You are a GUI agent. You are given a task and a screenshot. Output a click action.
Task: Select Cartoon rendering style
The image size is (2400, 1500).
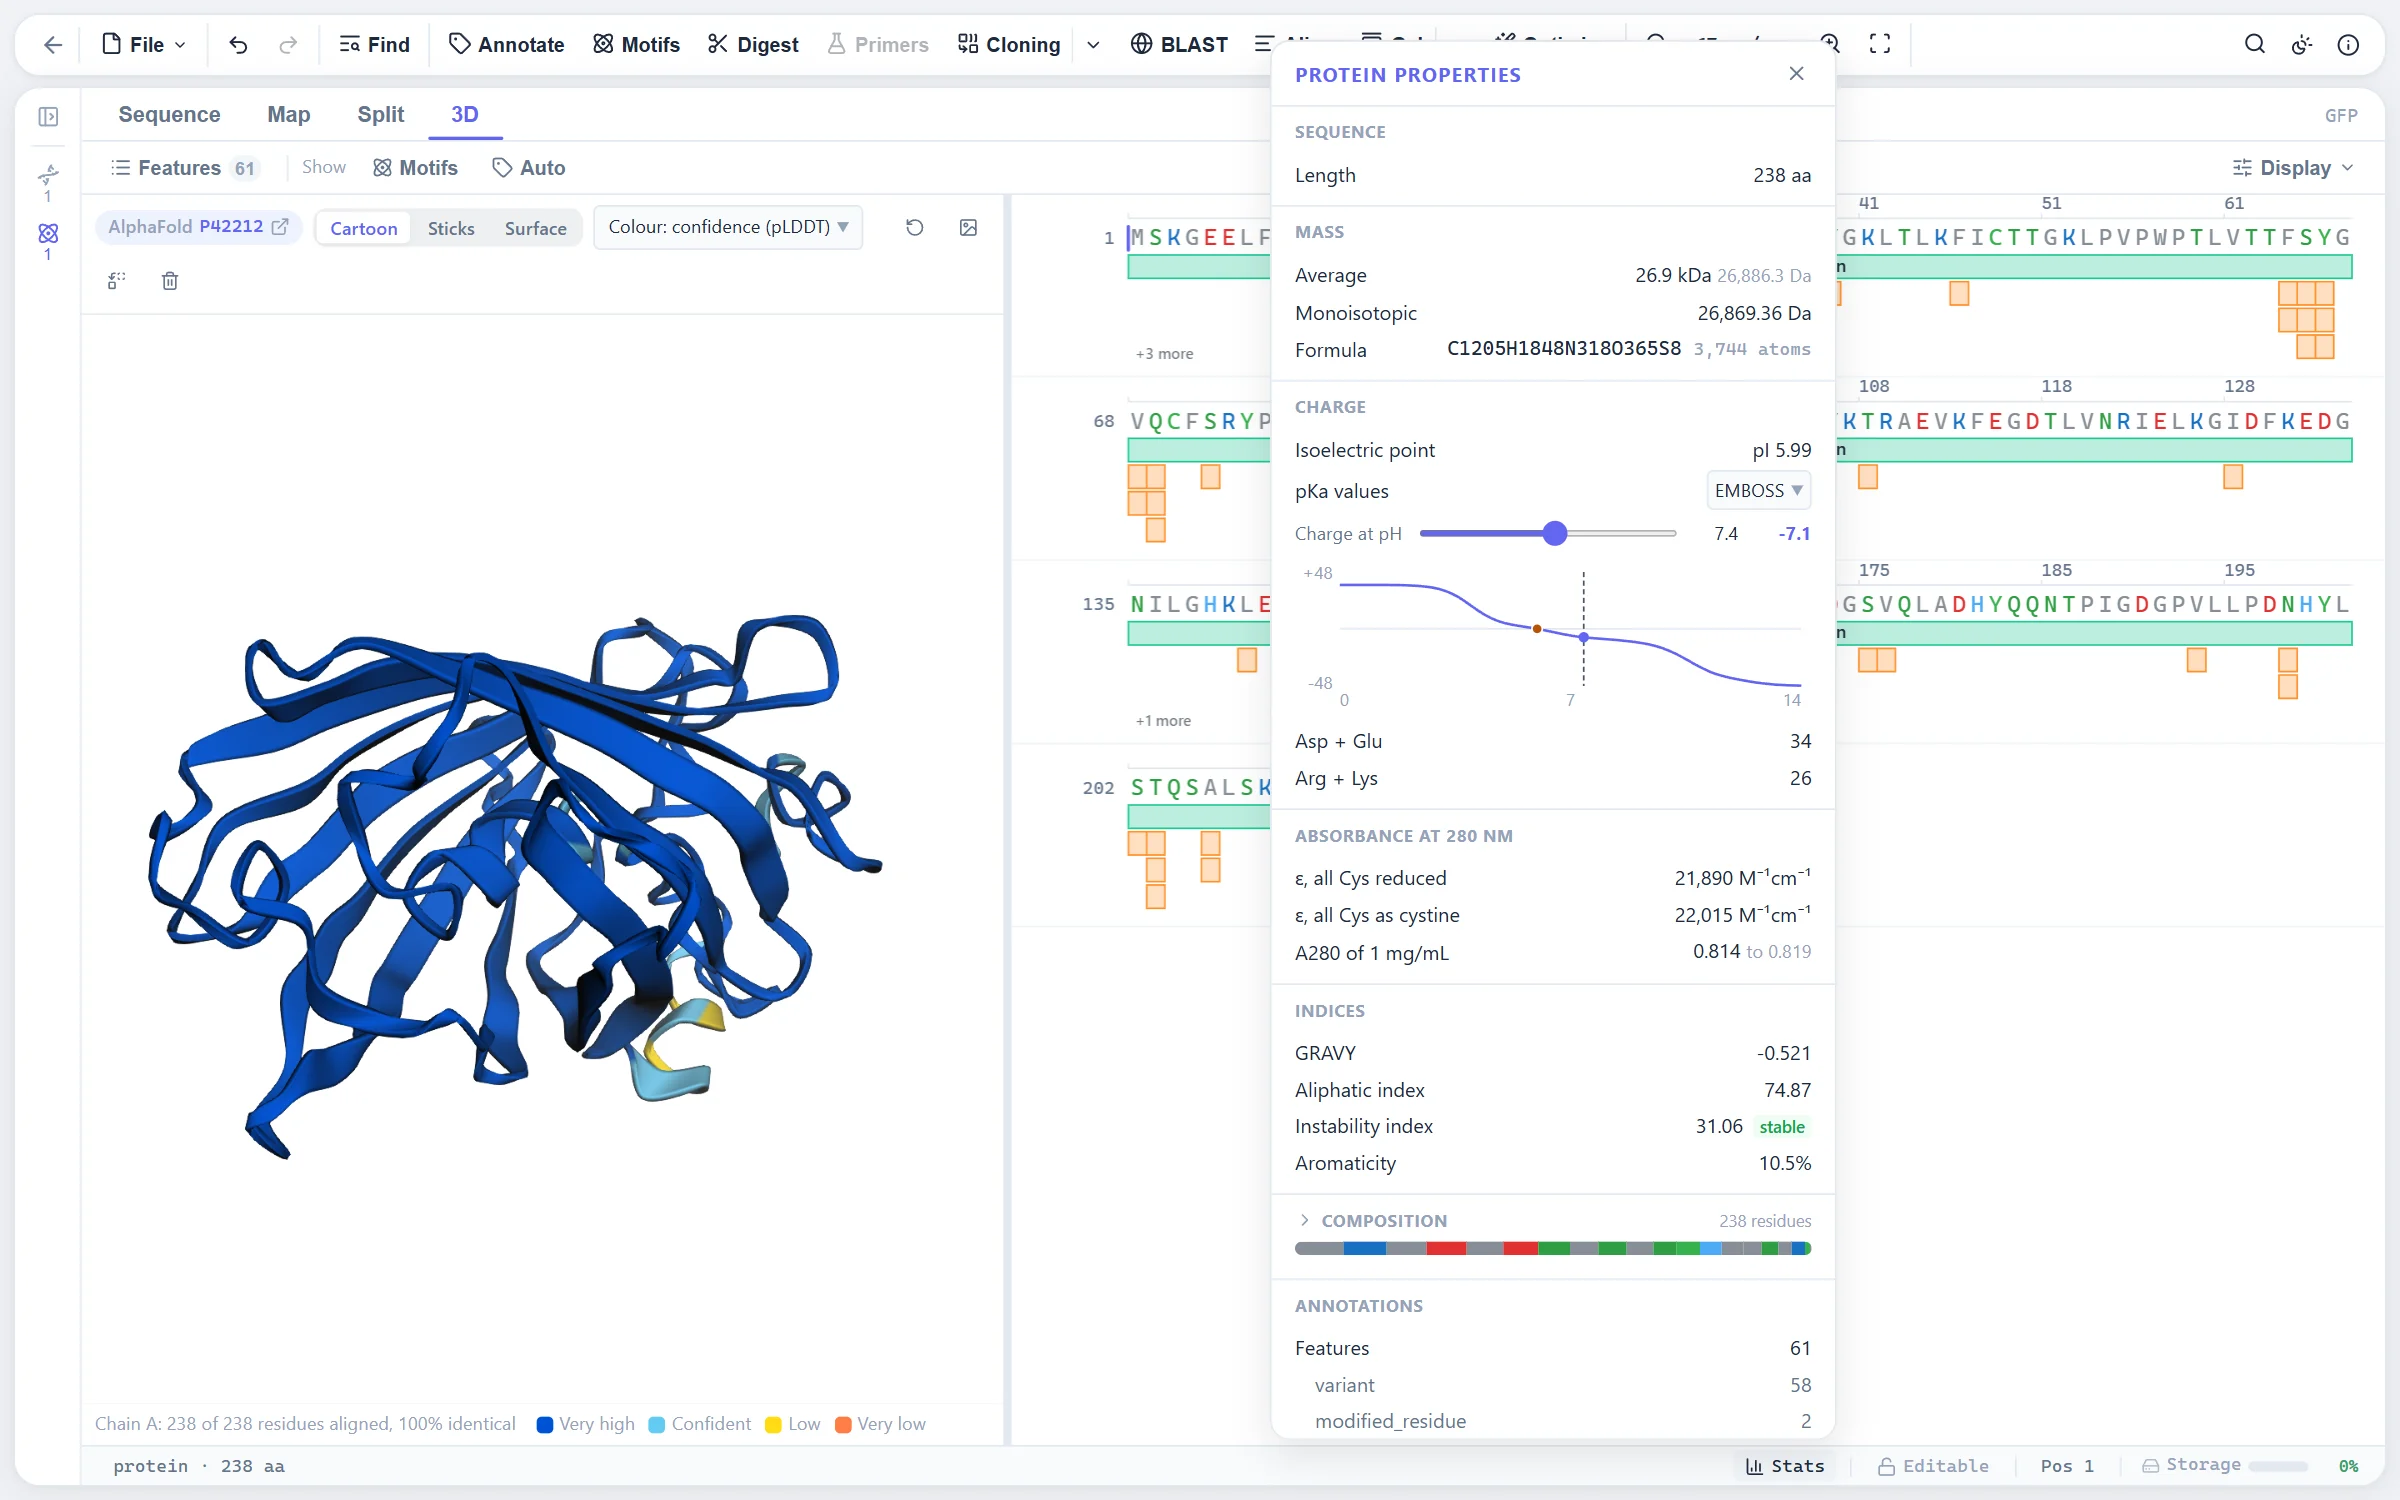point(364,228)
